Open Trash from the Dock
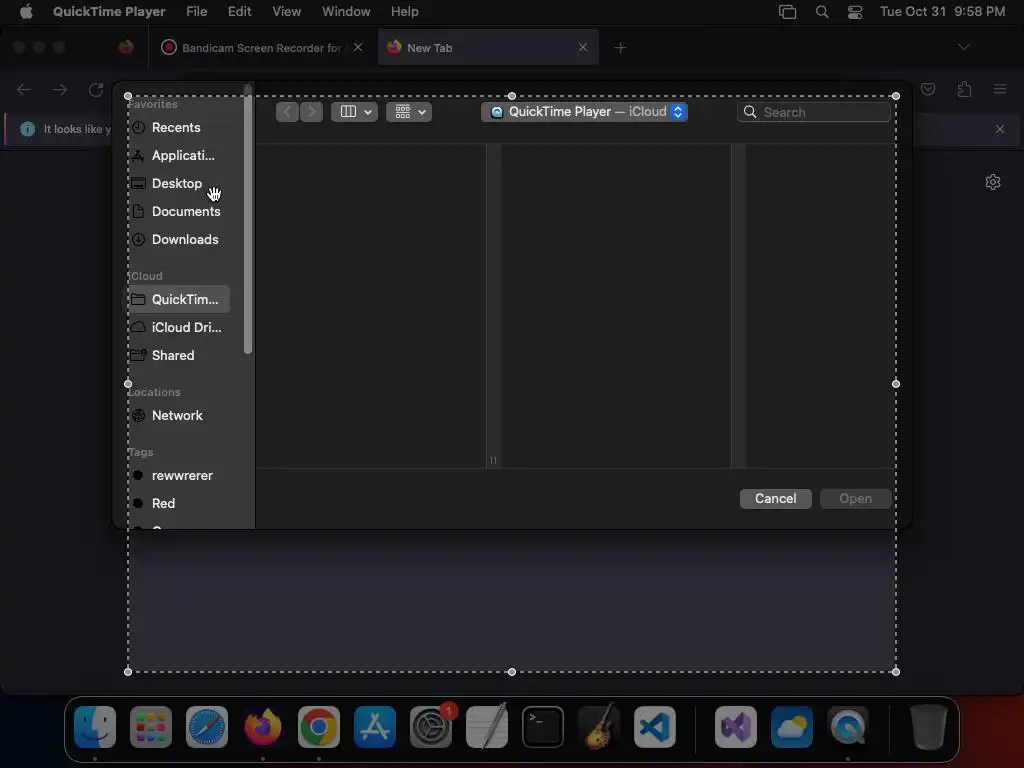This screenshot has height=768, width=1024. [928, 727]
